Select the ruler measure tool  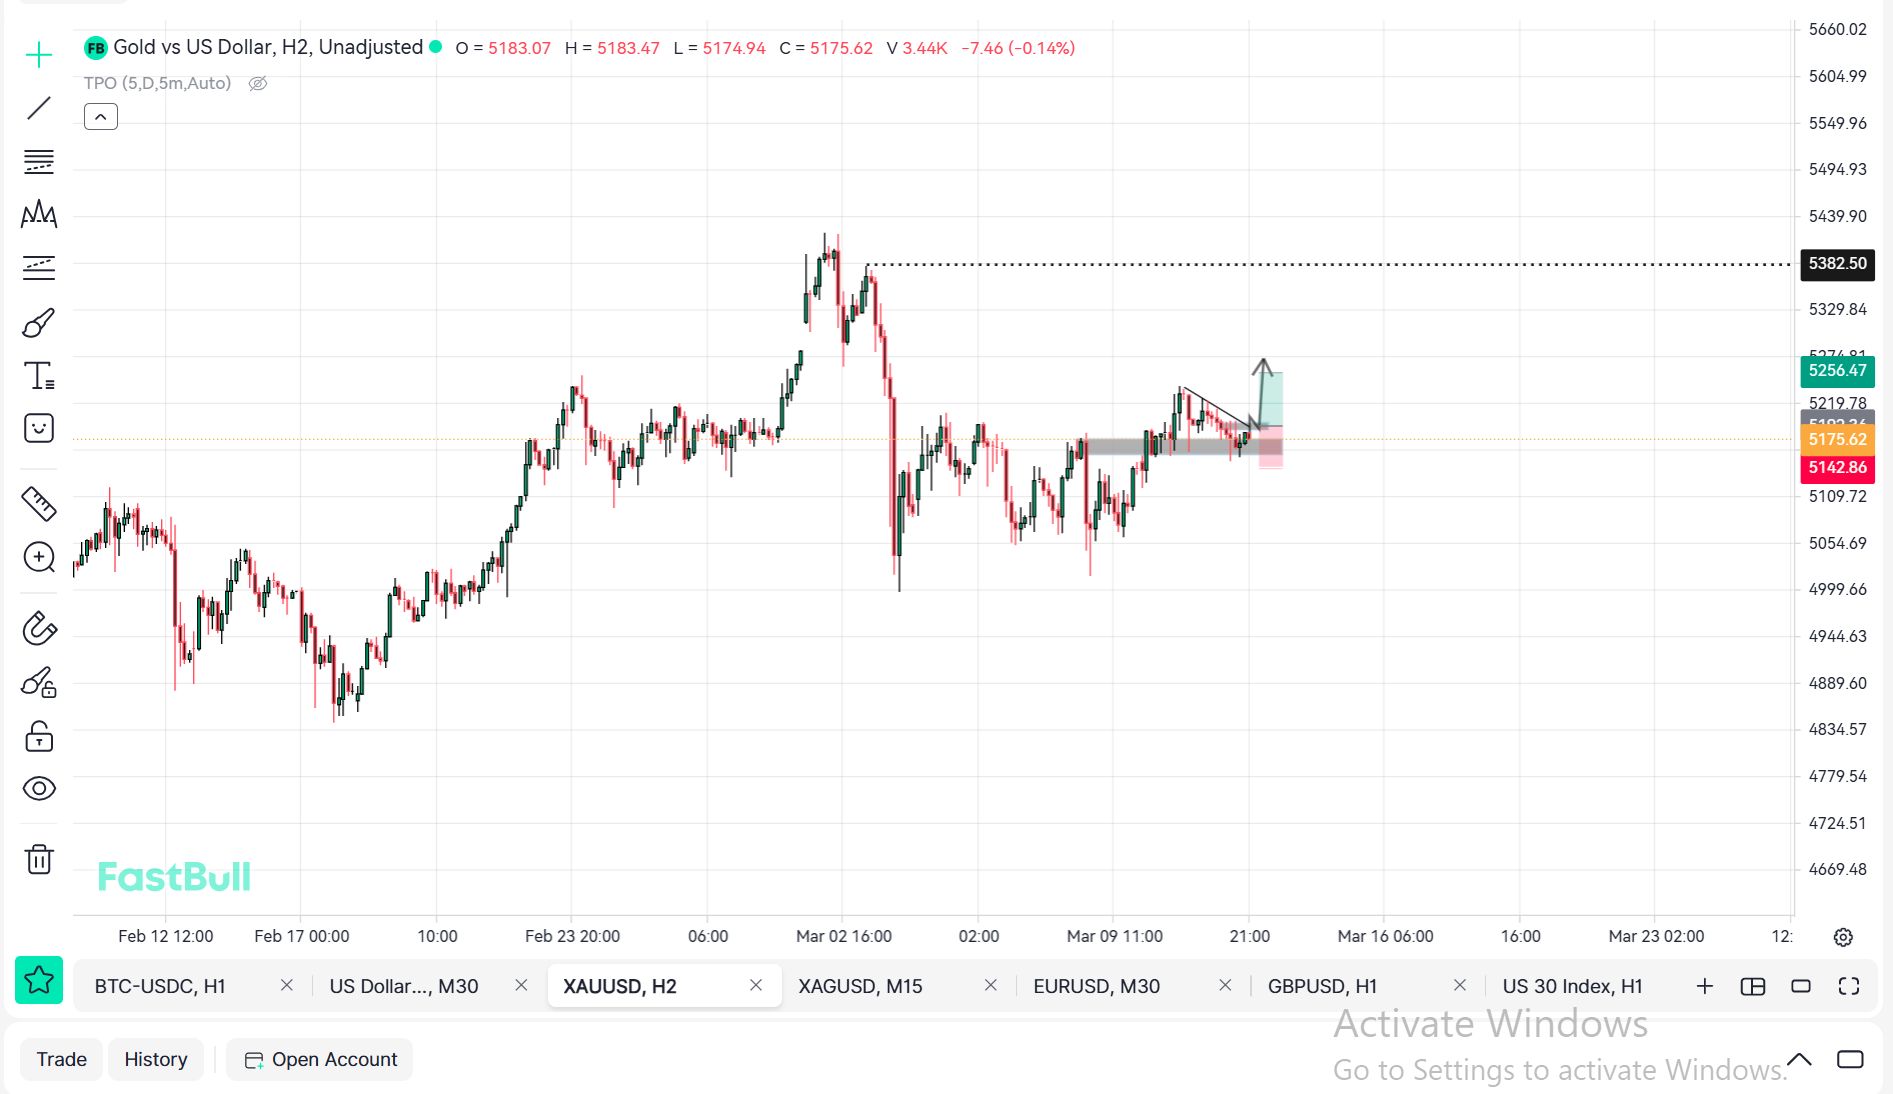click(39, 504)
